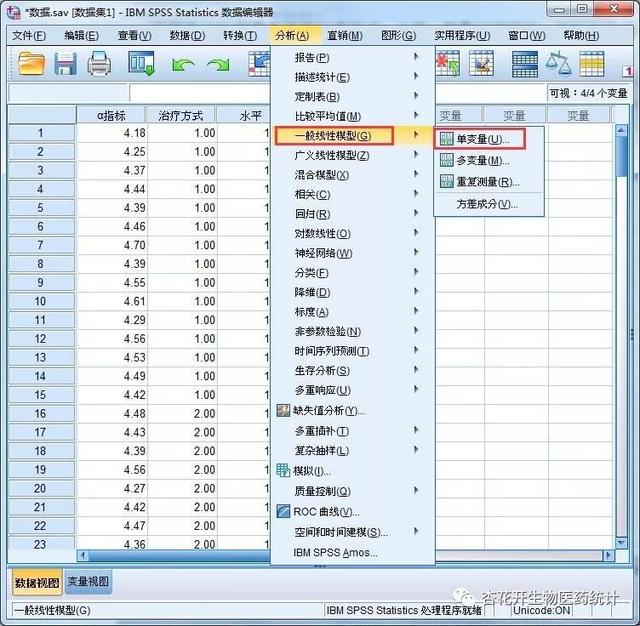Click the scroll down arrow of vertical scrollbar
Image resolution: width=640 pixels, height=626 pixels.
click(x=621, y=543)
